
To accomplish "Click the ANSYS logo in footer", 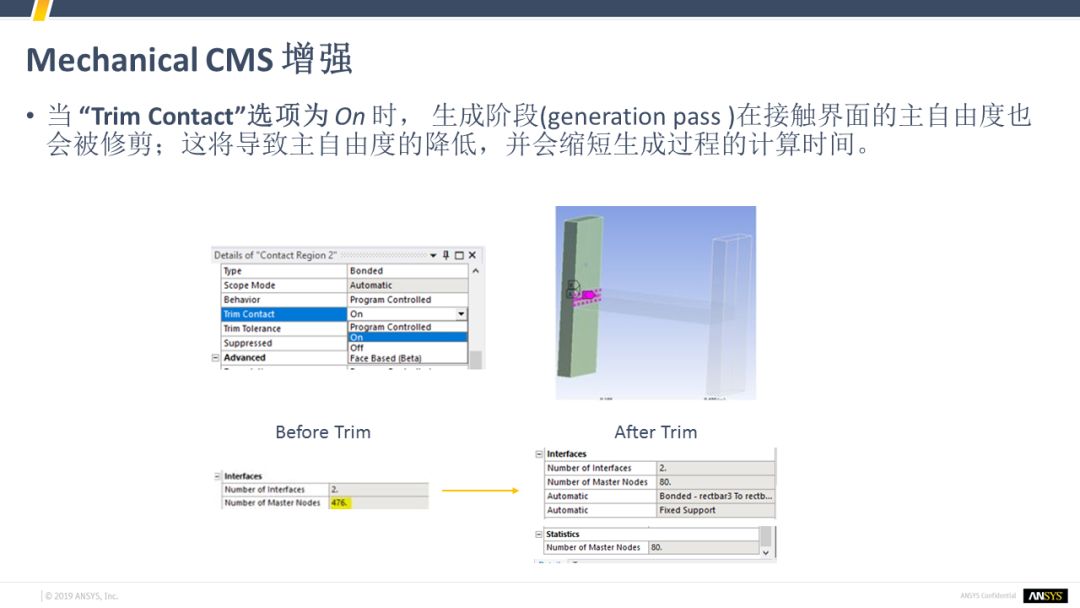I will [1045, 596].
